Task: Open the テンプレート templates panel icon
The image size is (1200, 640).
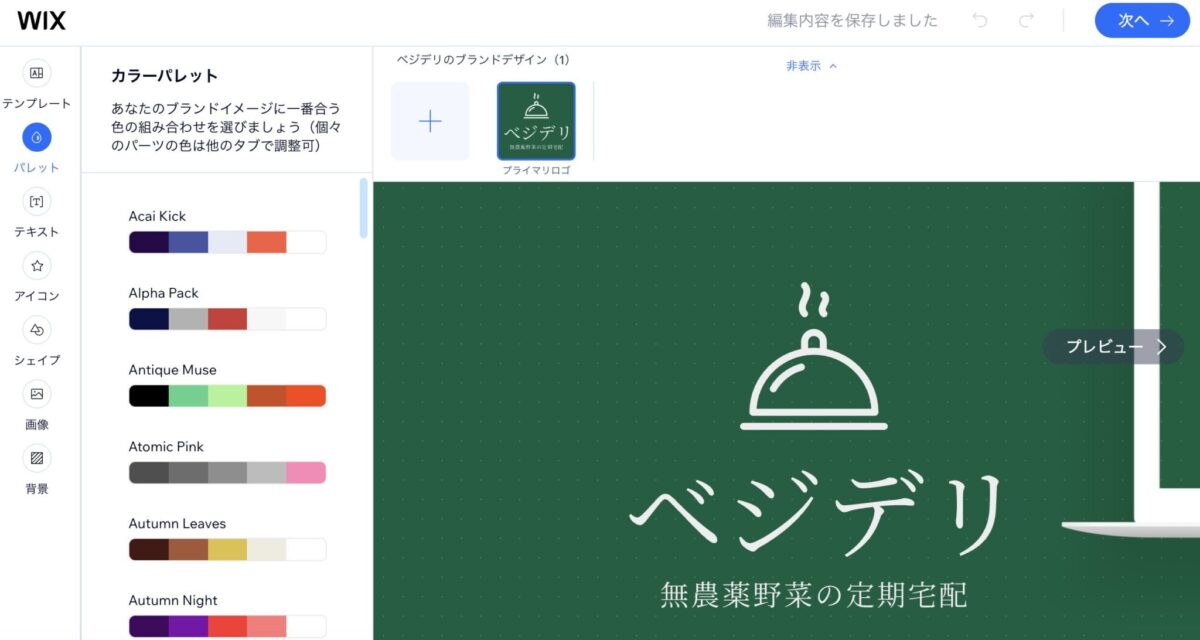Action: pyautogui.click(x=37, y=73)
